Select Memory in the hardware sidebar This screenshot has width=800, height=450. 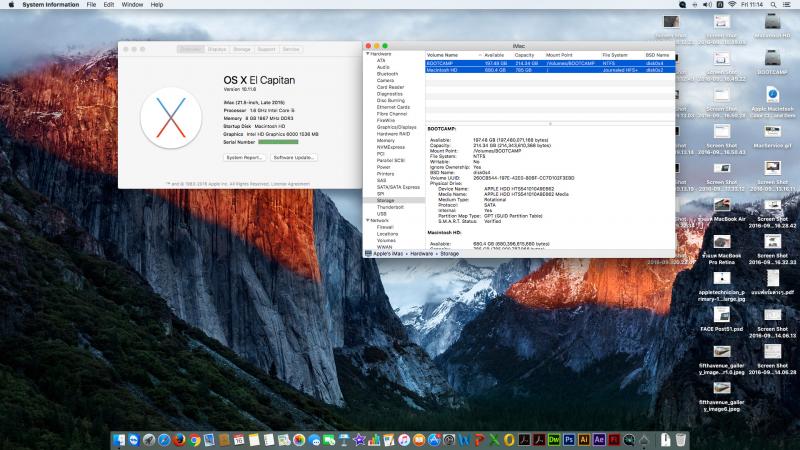coord(386,140)
